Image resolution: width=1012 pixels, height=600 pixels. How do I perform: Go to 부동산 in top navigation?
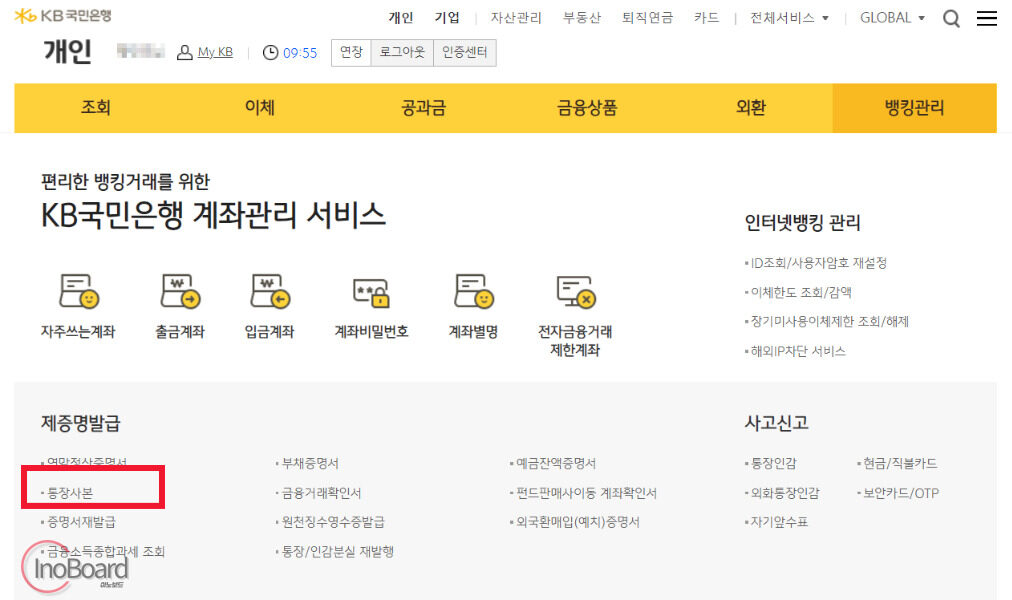(582, 18)
